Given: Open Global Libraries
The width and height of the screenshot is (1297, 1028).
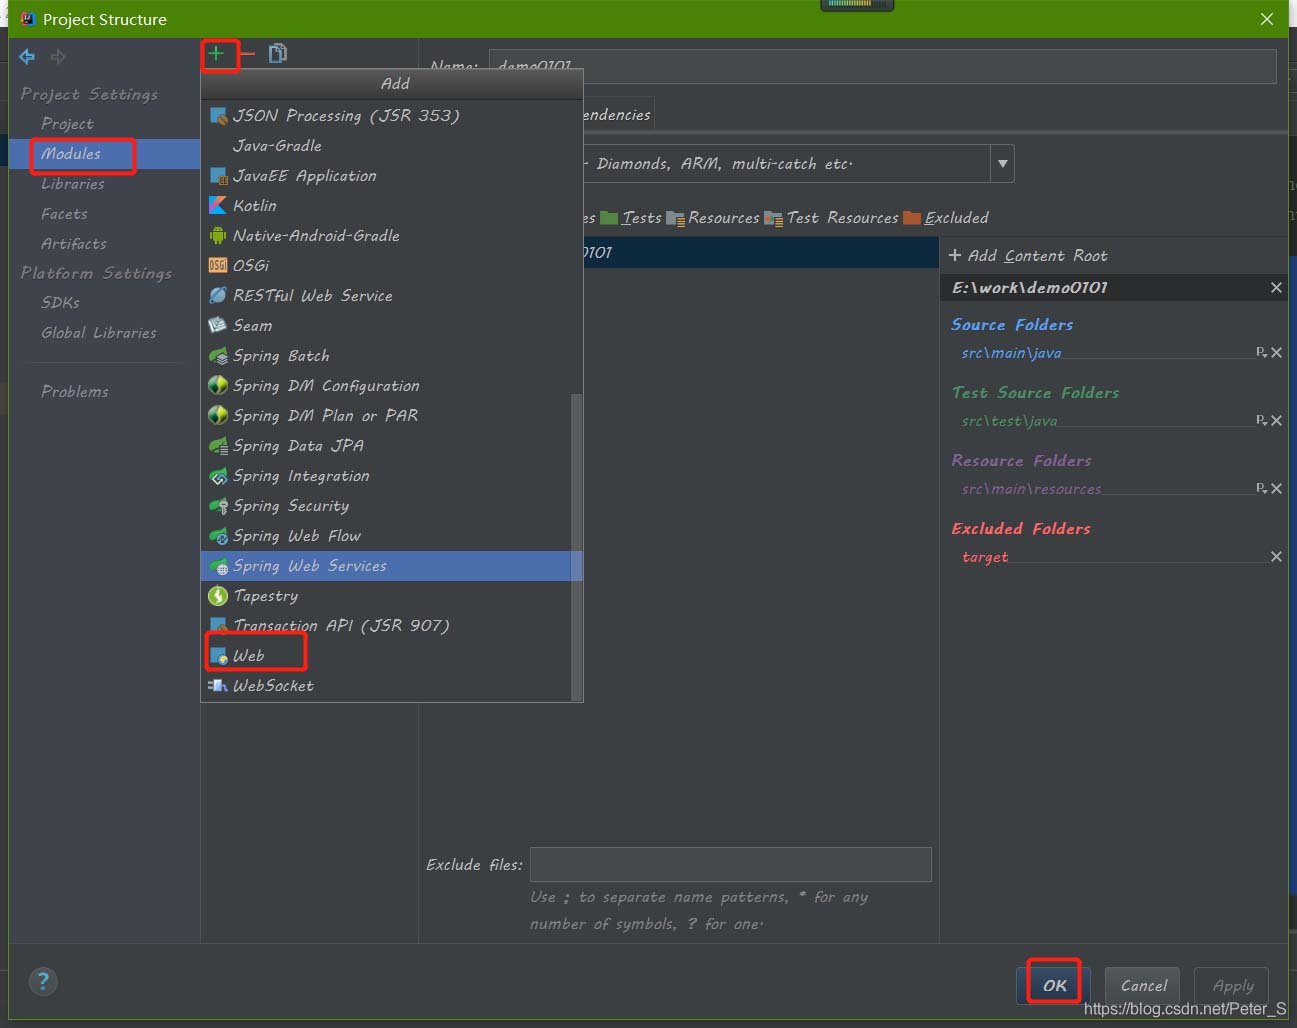Looking at the screenshot, I should point(98,333).
